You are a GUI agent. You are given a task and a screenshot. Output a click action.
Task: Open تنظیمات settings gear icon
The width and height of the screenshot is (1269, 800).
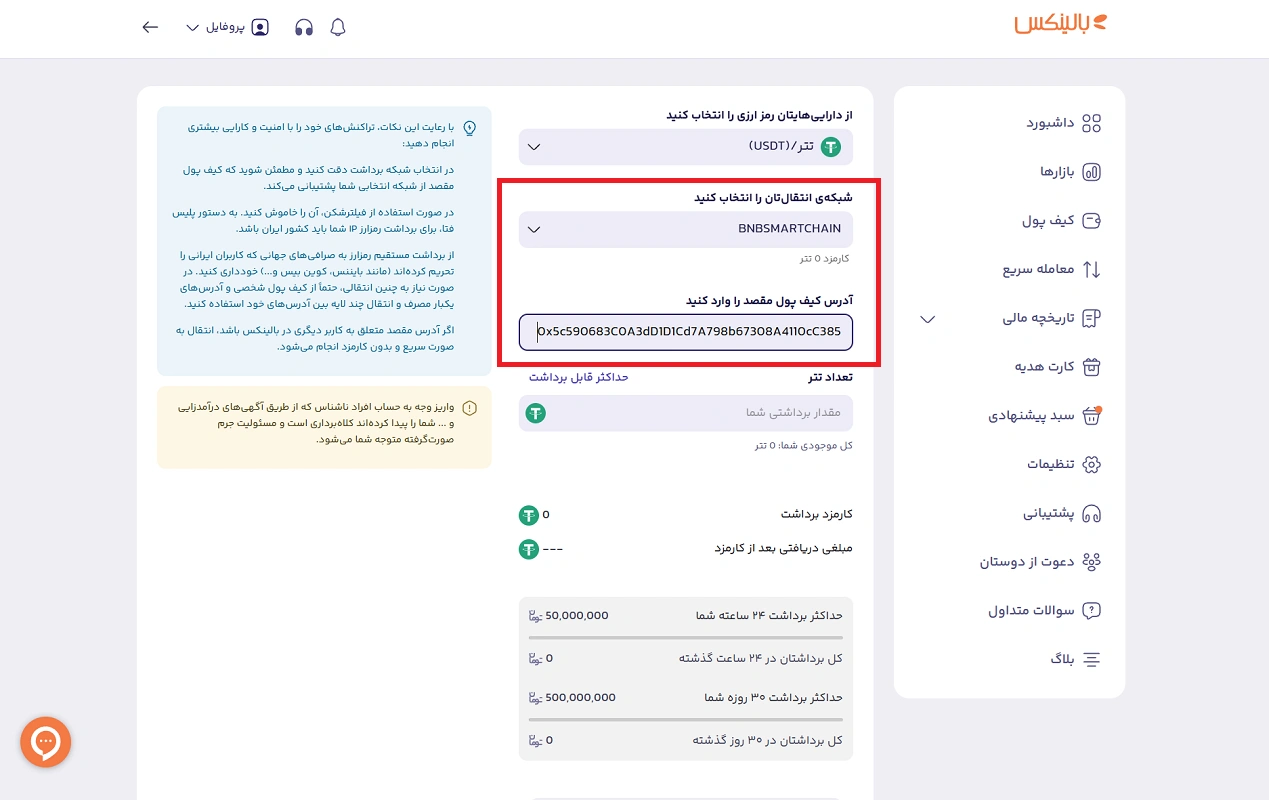tap(1091, 464)
